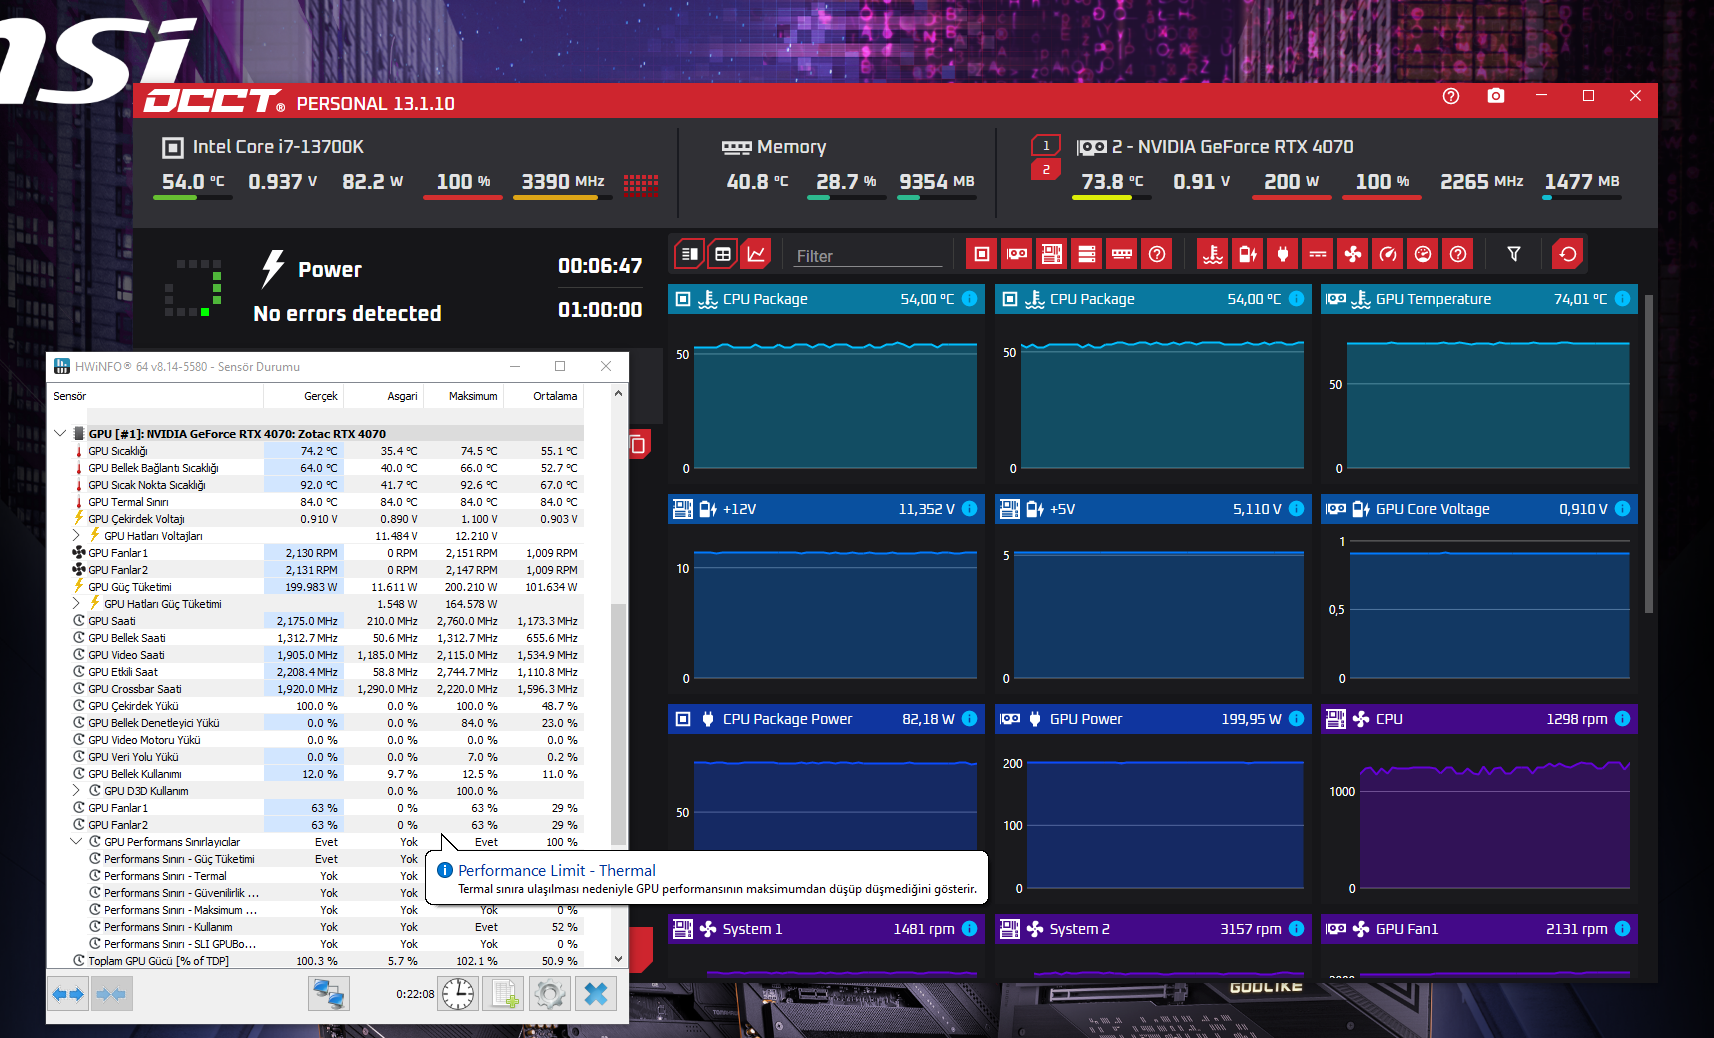Expand the GPU Hatları Güç Tüketimi row

pos(77,604)
